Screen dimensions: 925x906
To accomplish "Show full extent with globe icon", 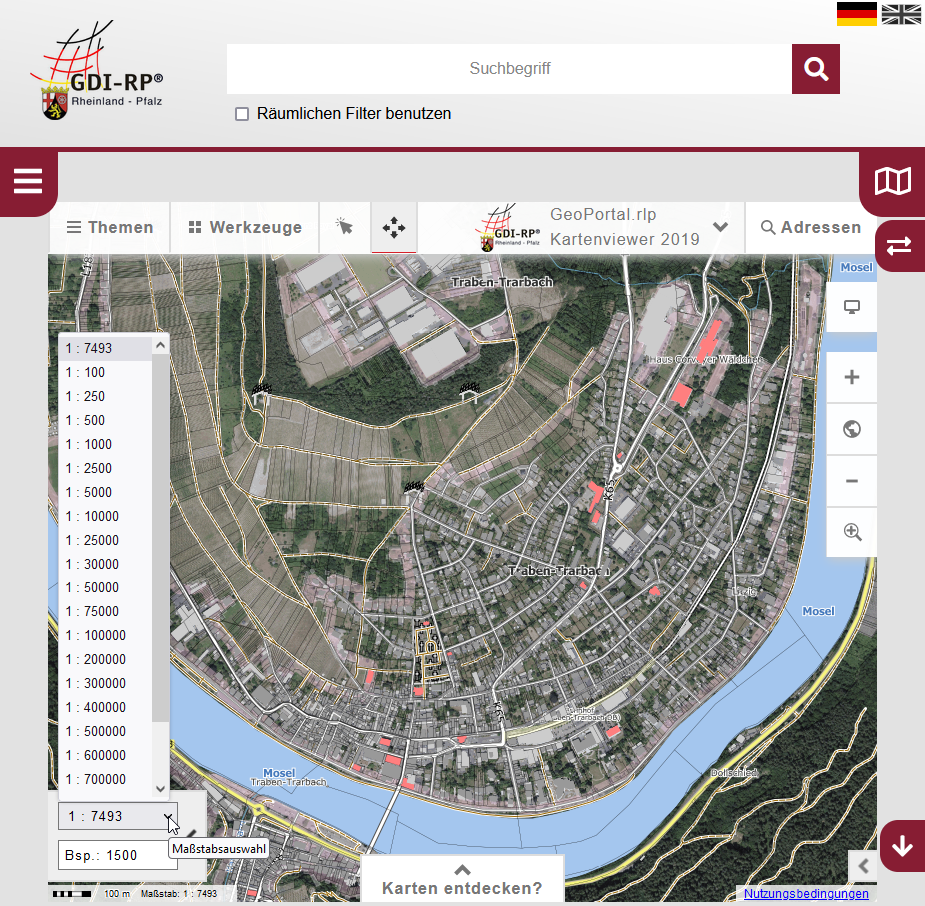I will 851,429.
